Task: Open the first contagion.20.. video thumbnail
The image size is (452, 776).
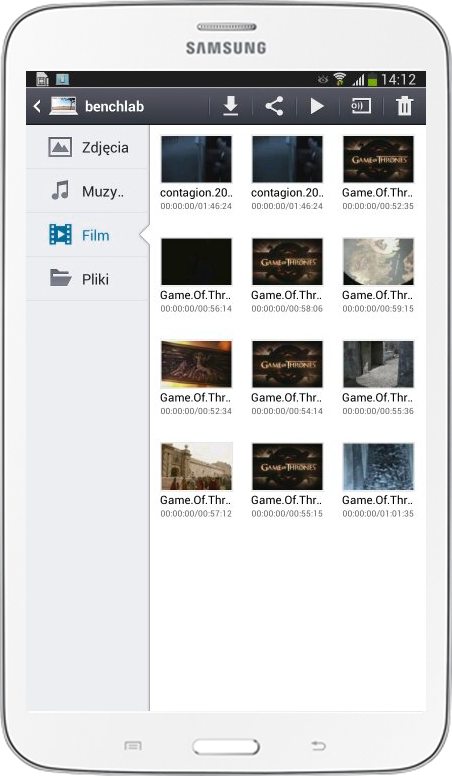Action: 196,159
